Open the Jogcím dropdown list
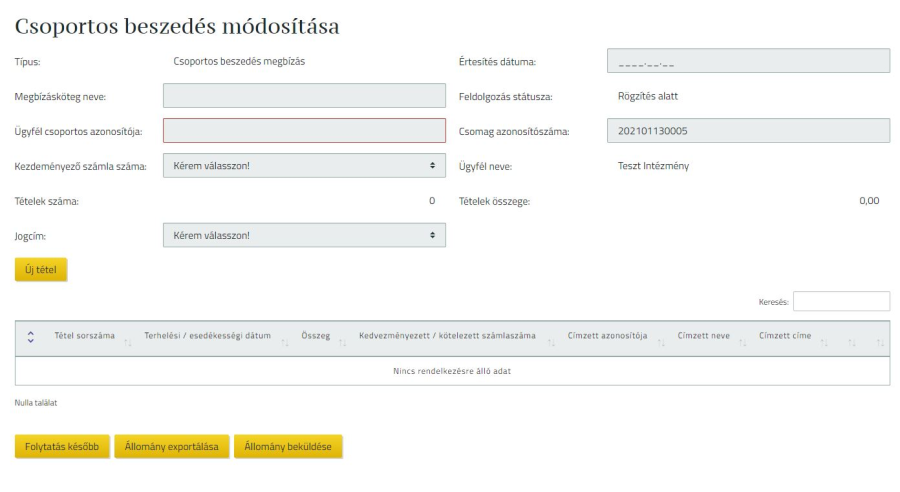The image size is (900, 492). pyautogui.click(x=304, y=235)
